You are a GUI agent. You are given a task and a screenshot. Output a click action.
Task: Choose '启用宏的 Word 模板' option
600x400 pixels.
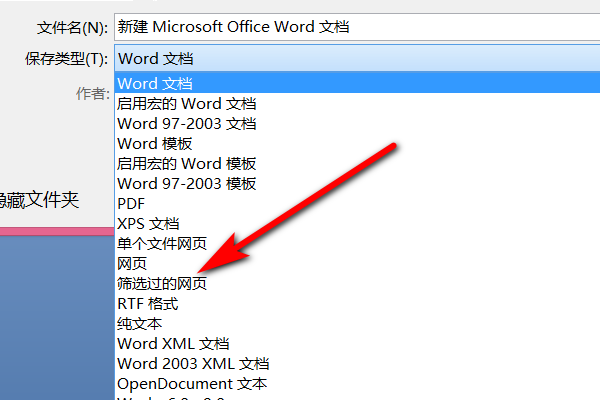(357, 163)
